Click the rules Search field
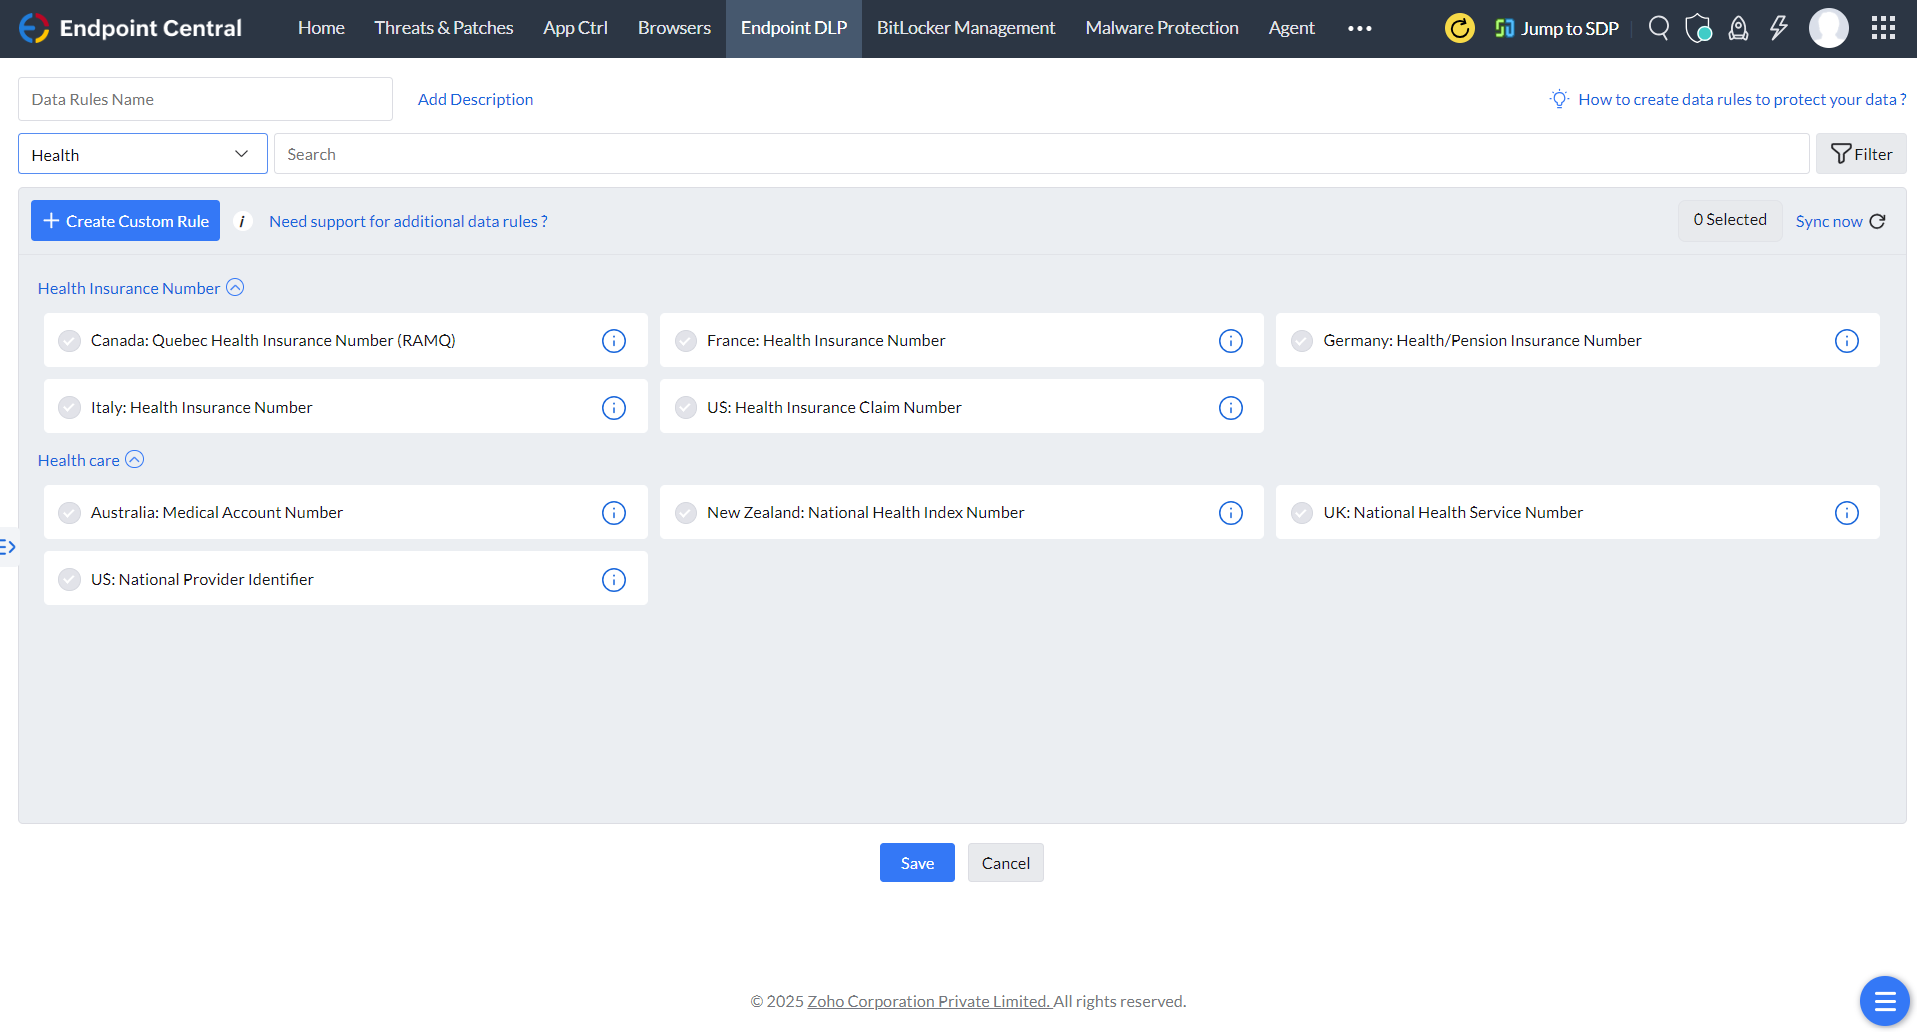This screenshot has height=1032, width=1917. pyautogui.click(x=1041, y=154)
